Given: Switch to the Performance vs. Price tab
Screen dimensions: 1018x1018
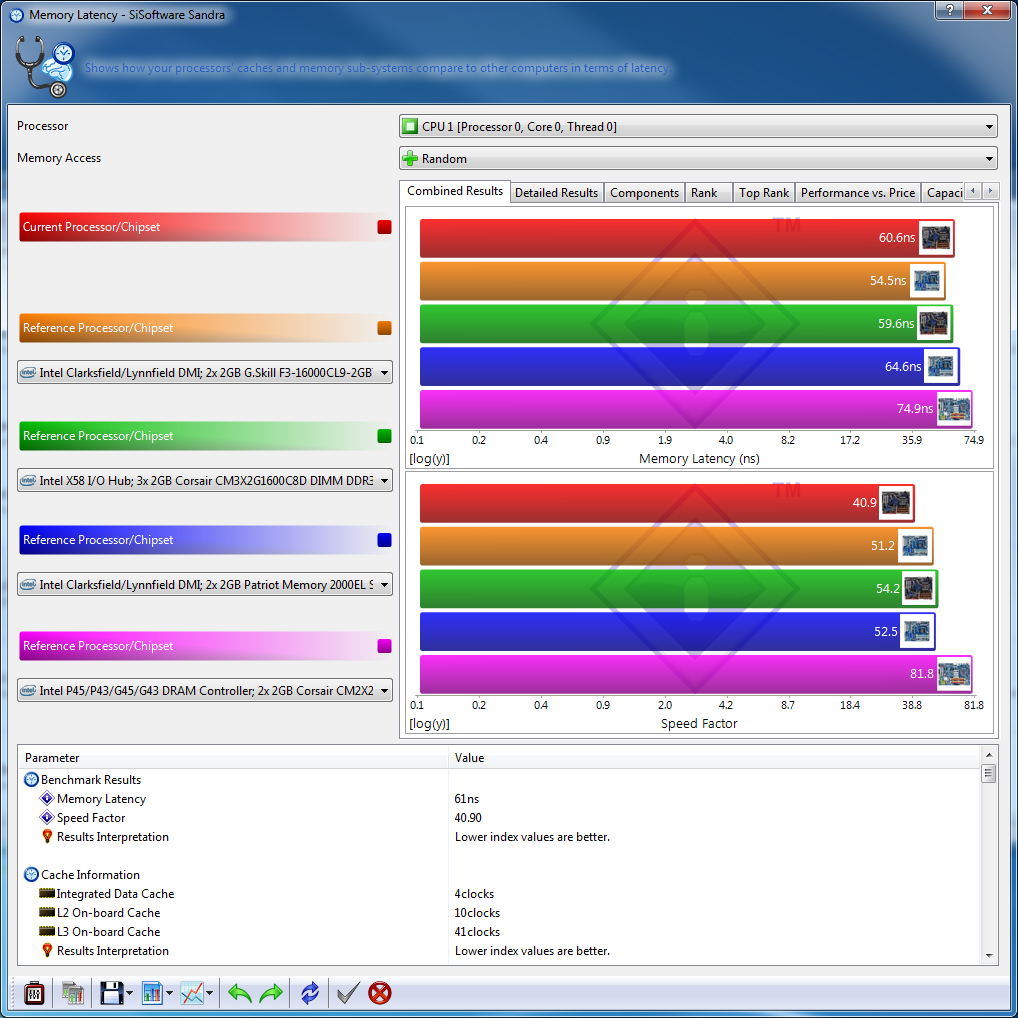Looking at the screenshot, I should 858,193.
